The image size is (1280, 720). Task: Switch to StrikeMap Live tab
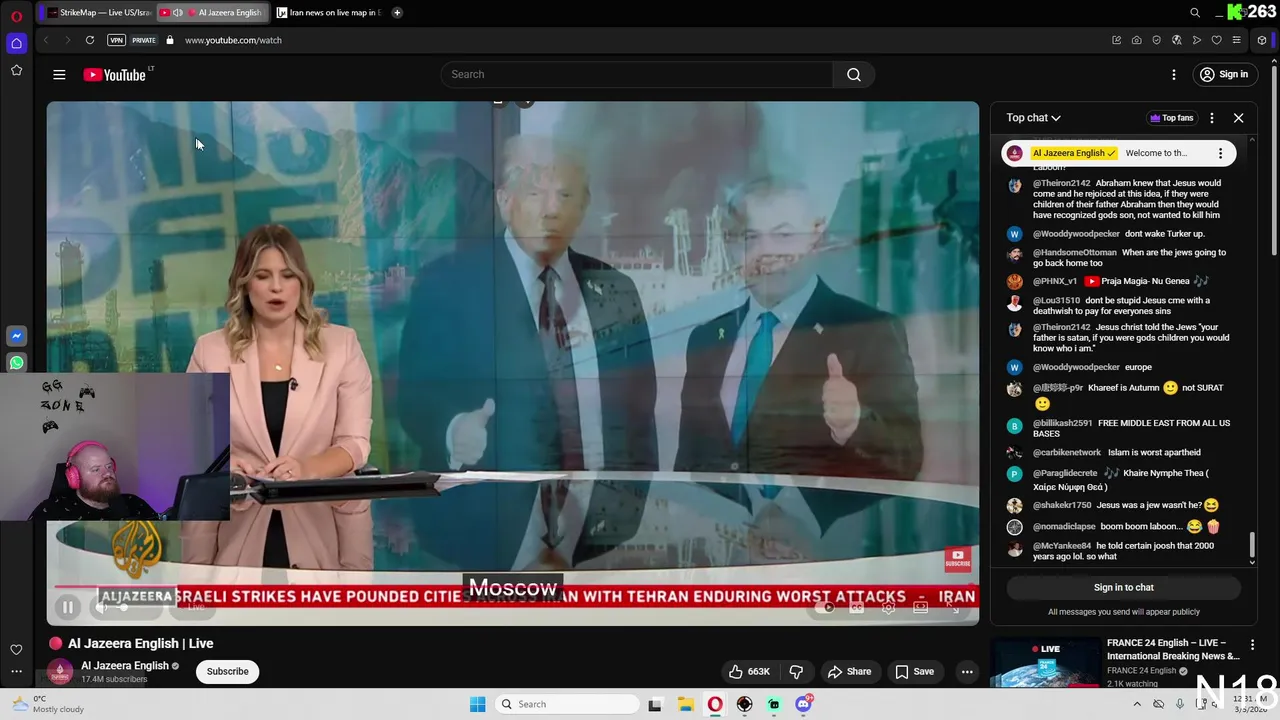(x=98, y=13)
